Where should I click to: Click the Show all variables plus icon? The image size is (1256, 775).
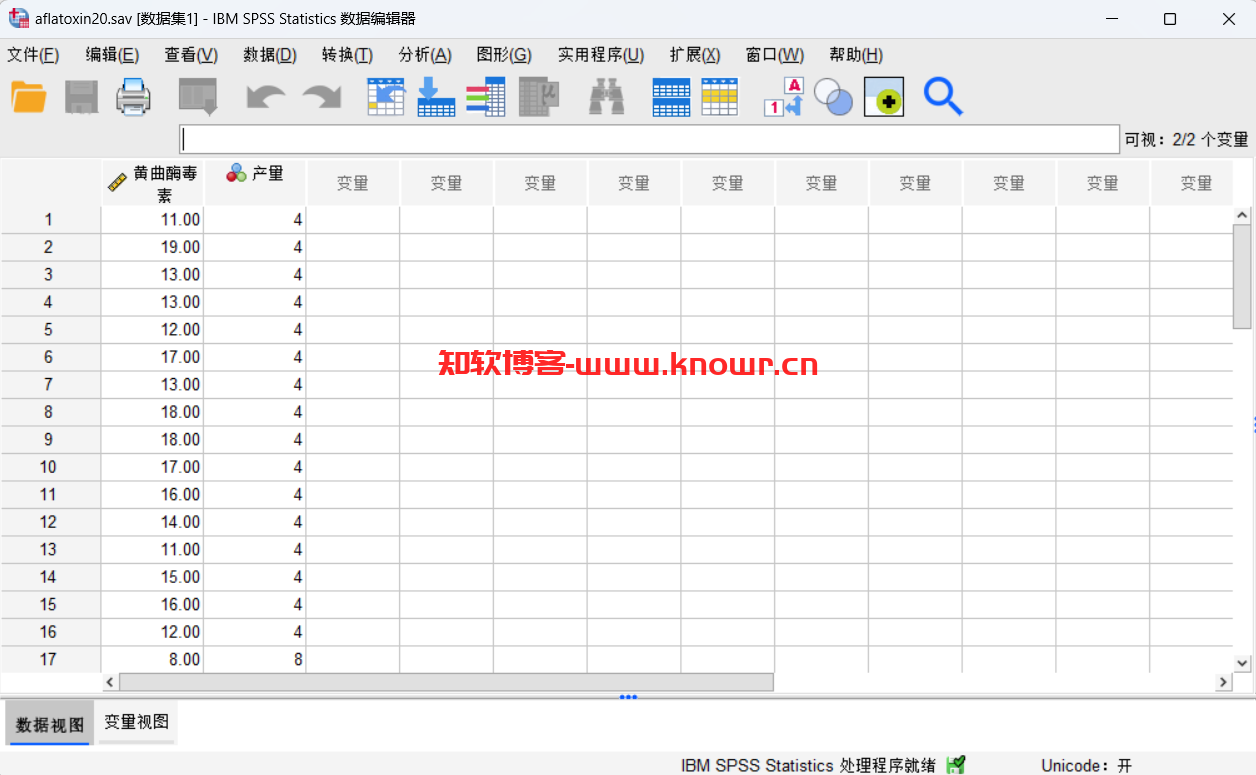[884, 97]
